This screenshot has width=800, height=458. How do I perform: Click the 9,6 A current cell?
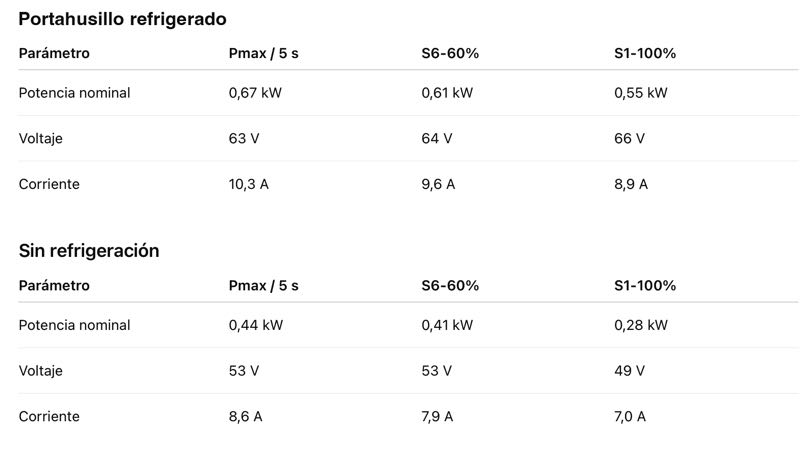click(x=438, y=184)
